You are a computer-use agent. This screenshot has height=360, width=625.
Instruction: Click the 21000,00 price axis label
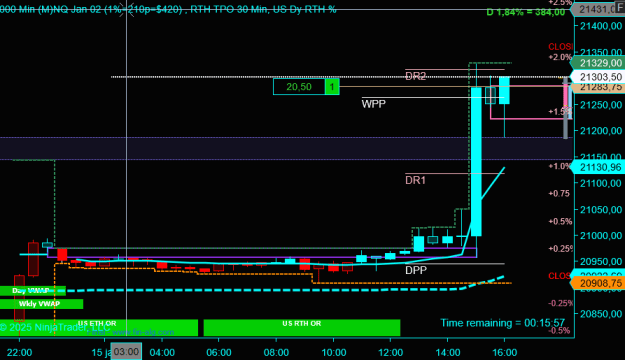(601, 236)
